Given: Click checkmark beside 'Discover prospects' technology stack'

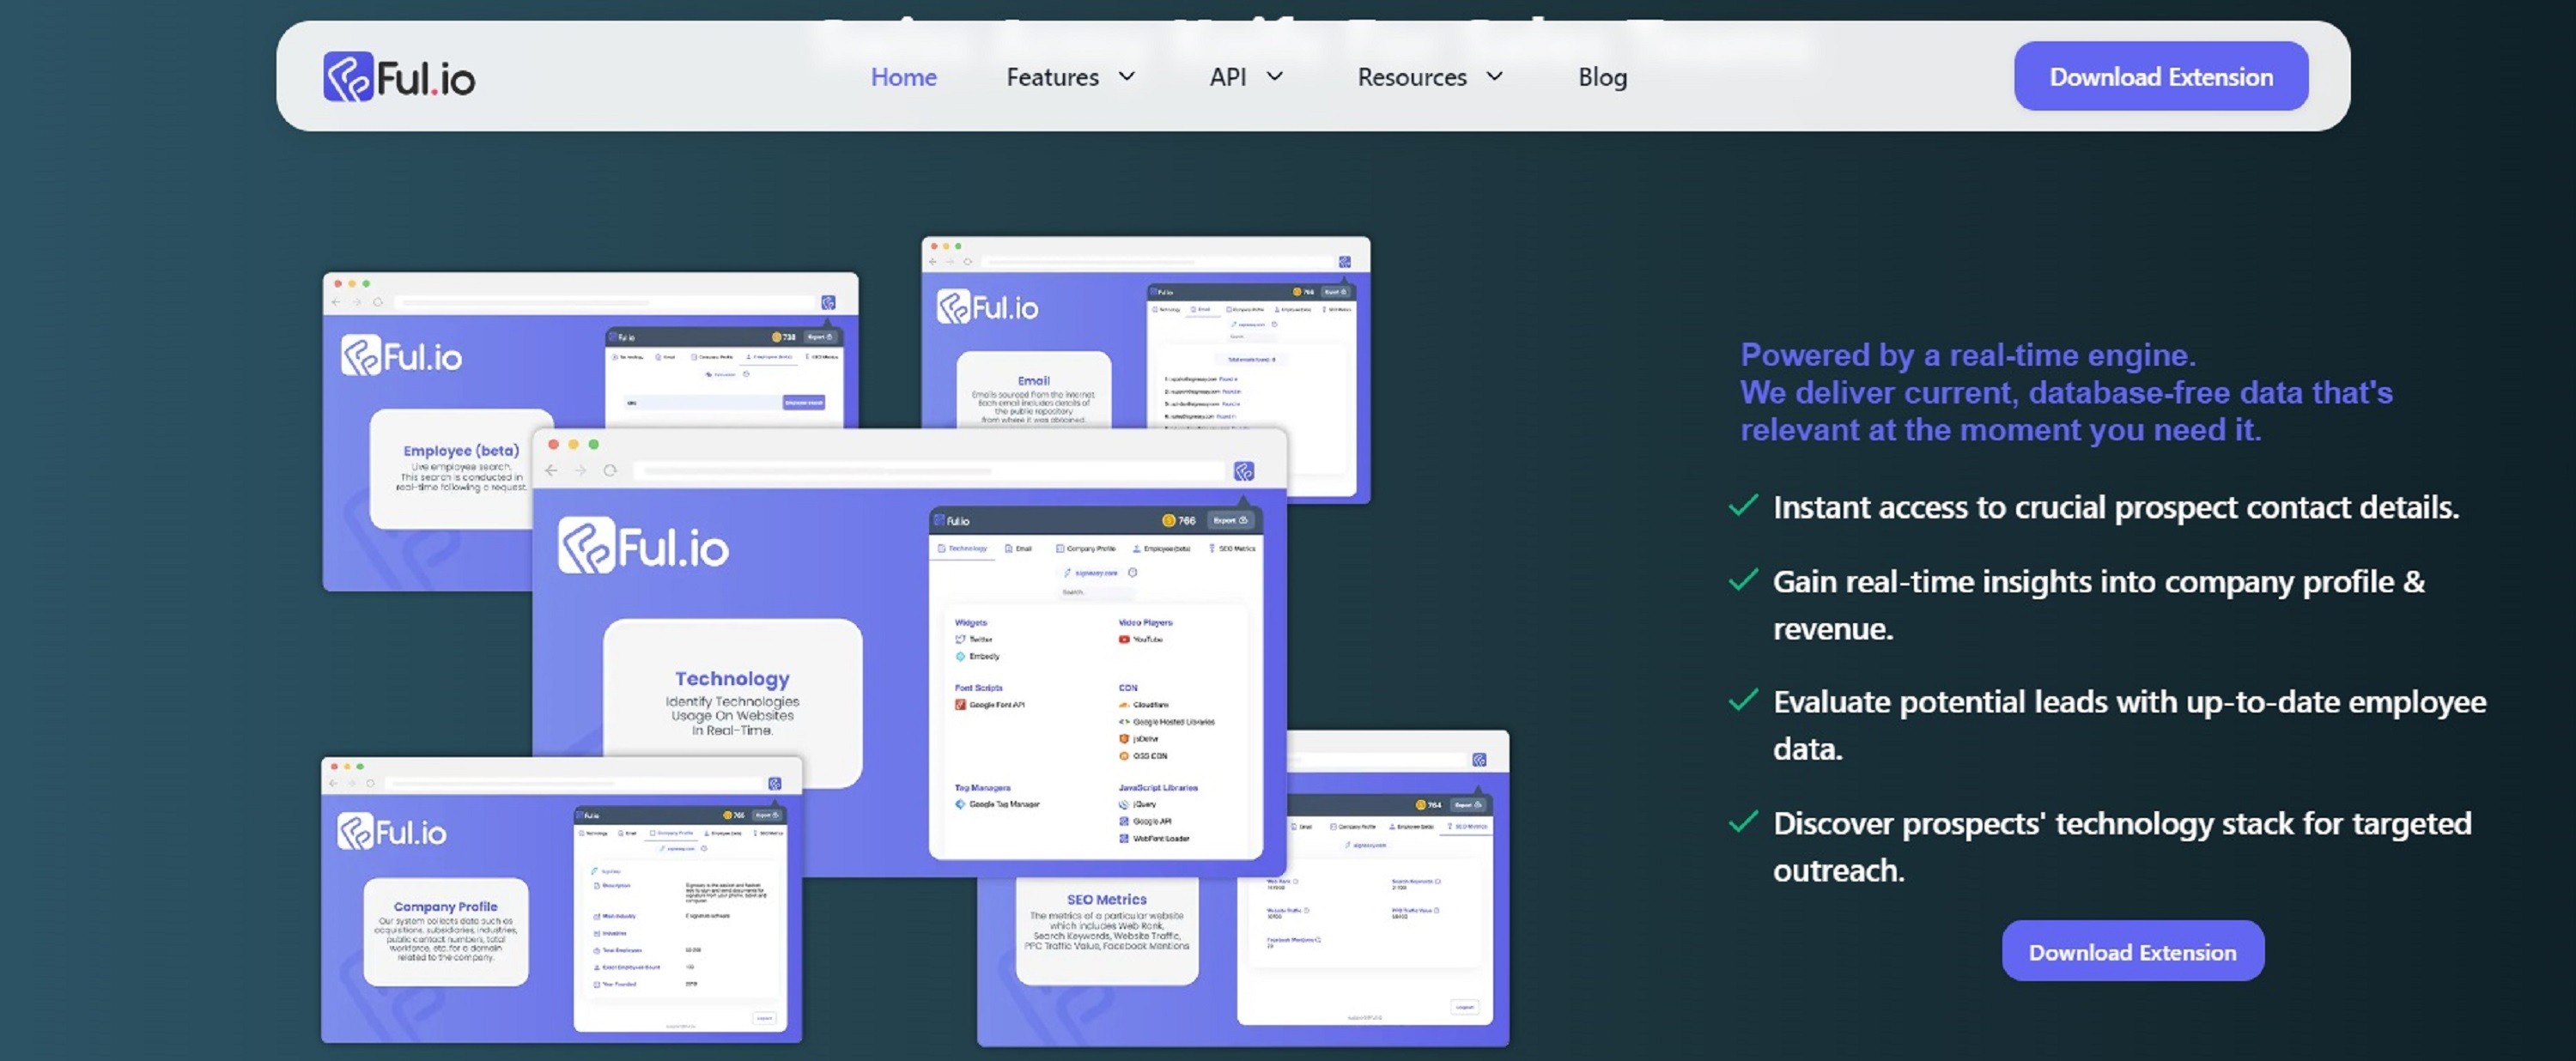Looking at the screenshot, I should 1743,822.
